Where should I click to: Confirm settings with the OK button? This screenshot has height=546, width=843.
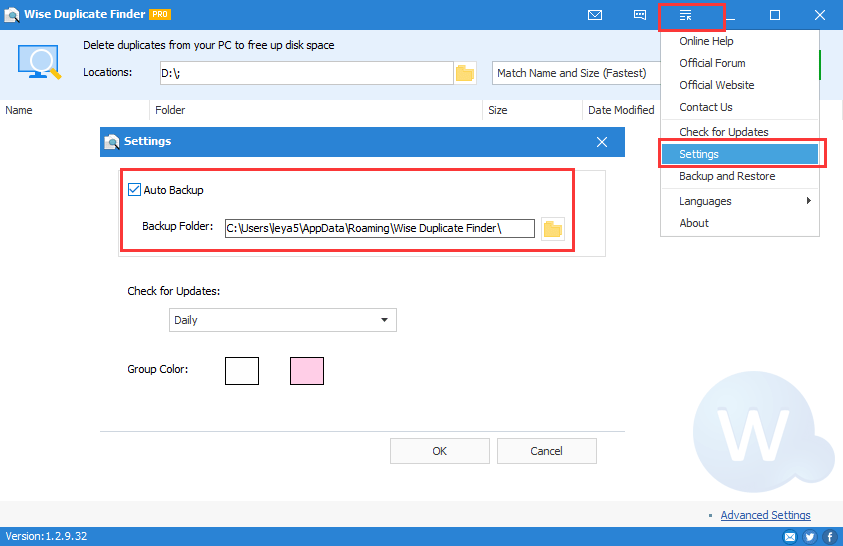[x=440, y=451]
